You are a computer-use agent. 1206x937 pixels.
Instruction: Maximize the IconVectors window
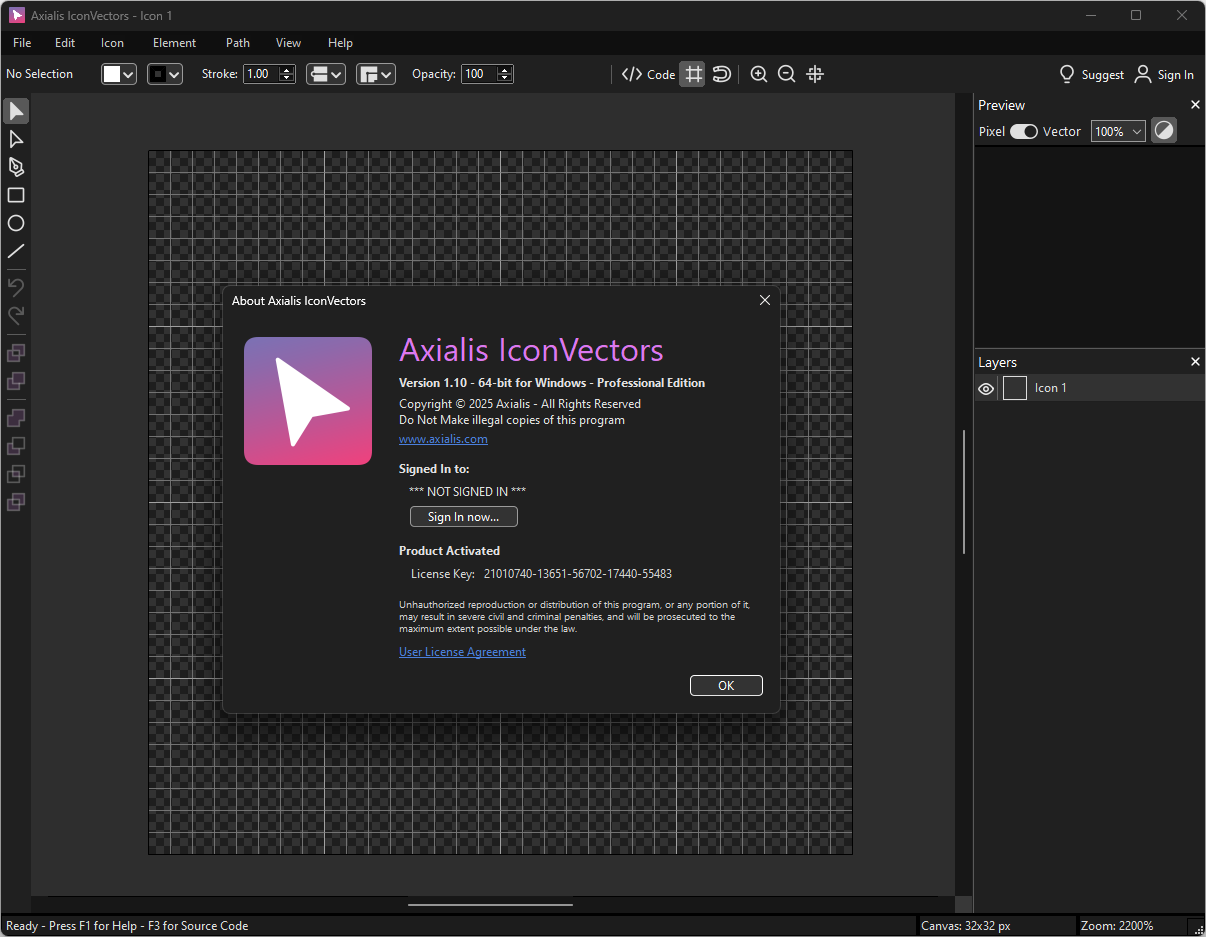click(x=1136, y=15)
